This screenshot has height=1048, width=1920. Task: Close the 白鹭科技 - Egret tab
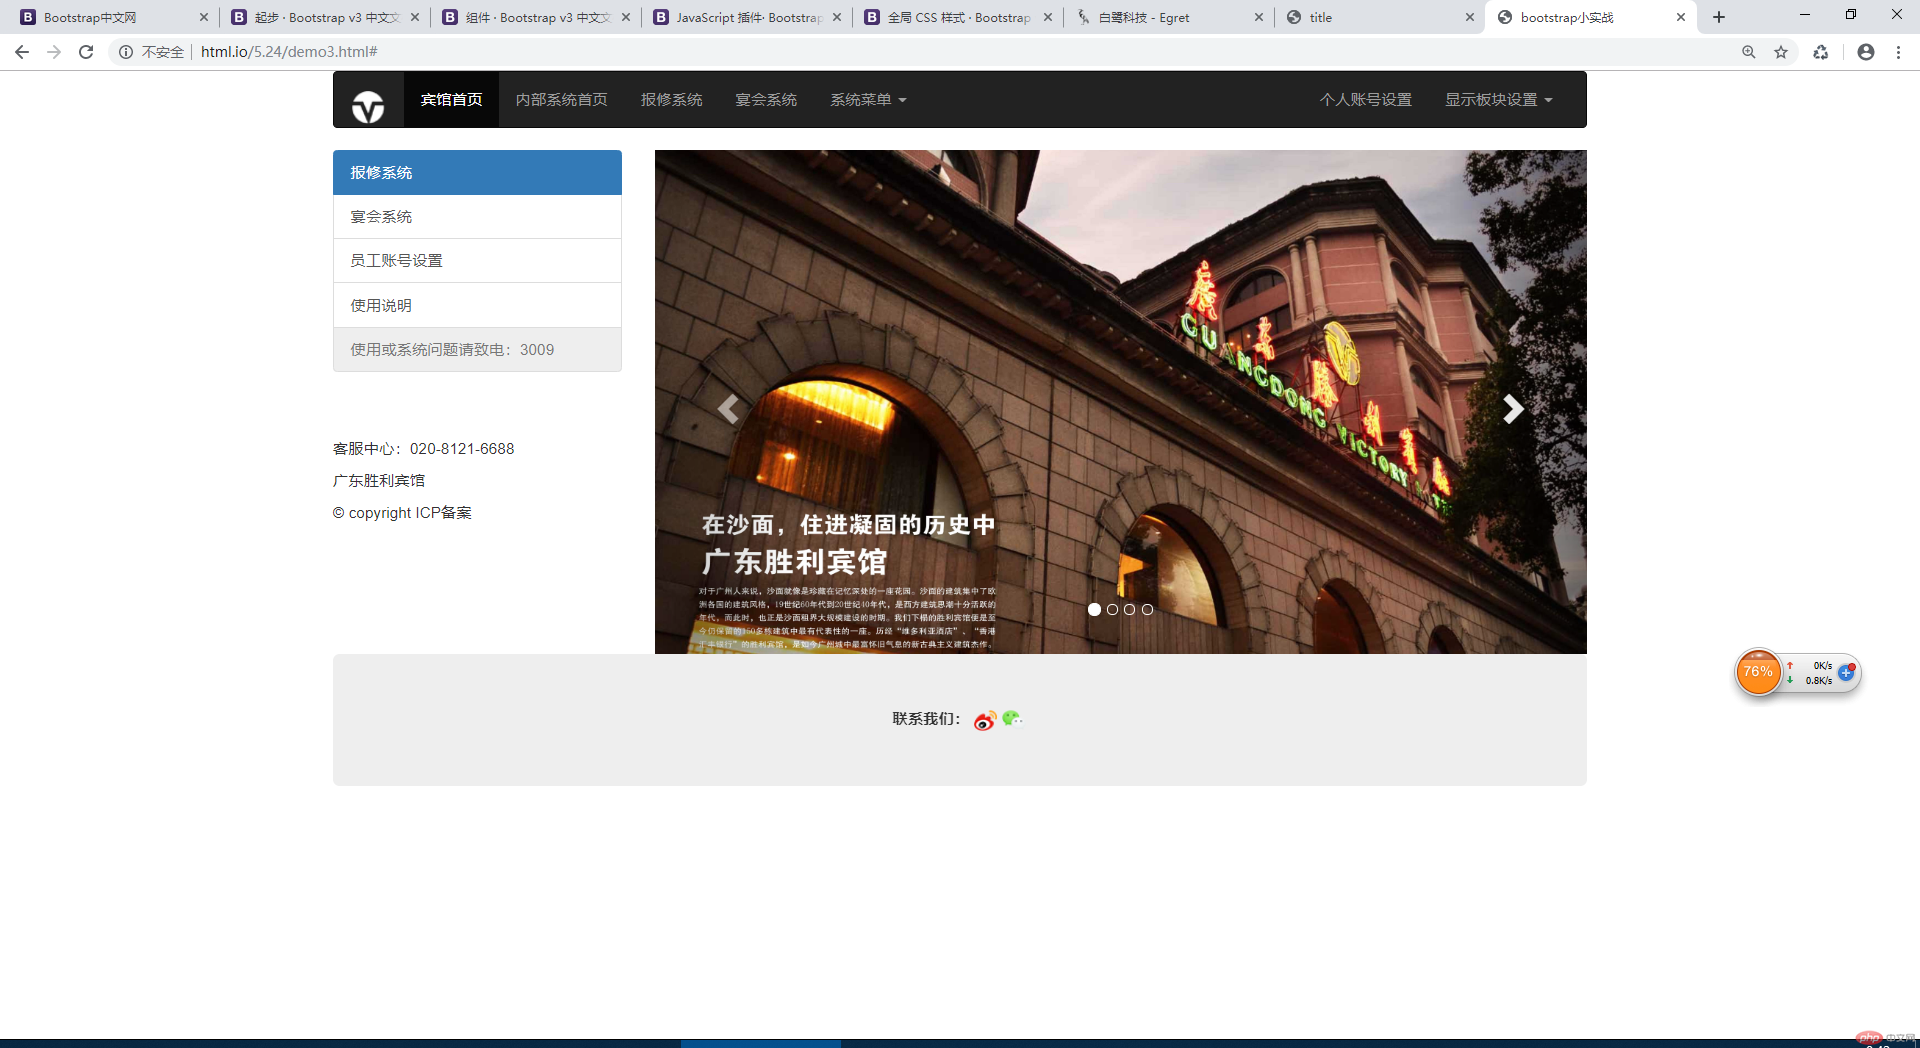(1259, 17)
